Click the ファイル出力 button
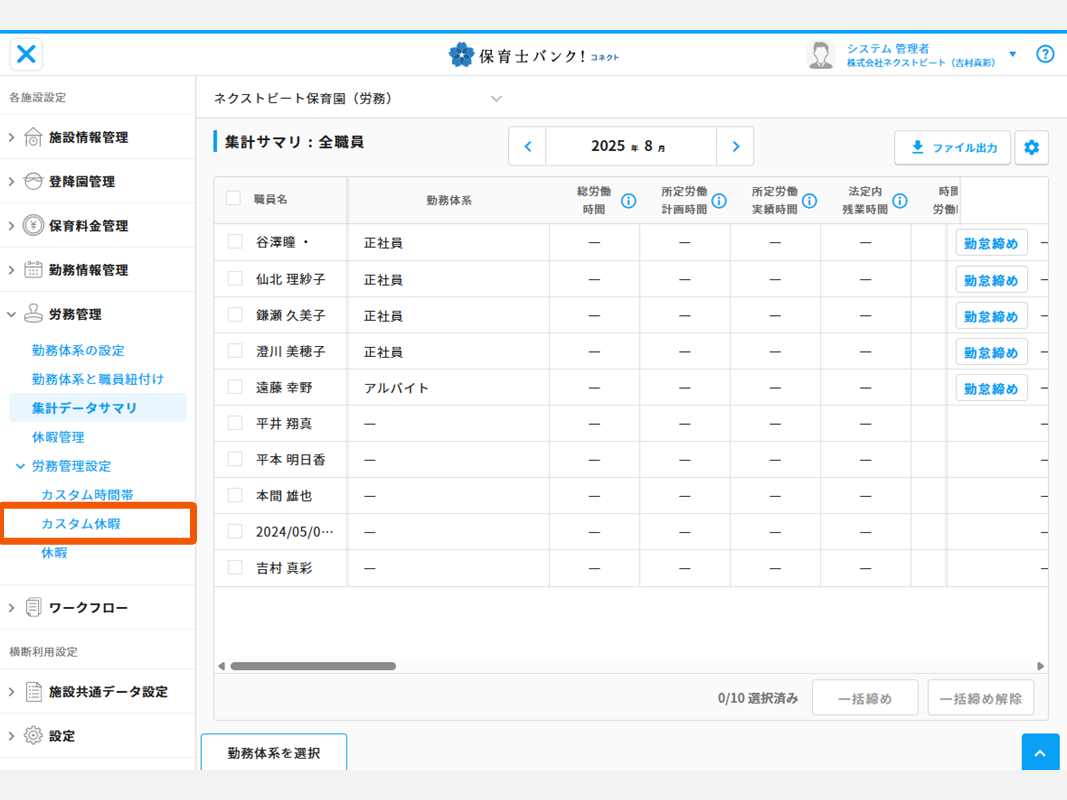The height and width of the screenshot is (800, 1067). click(952, 148)
